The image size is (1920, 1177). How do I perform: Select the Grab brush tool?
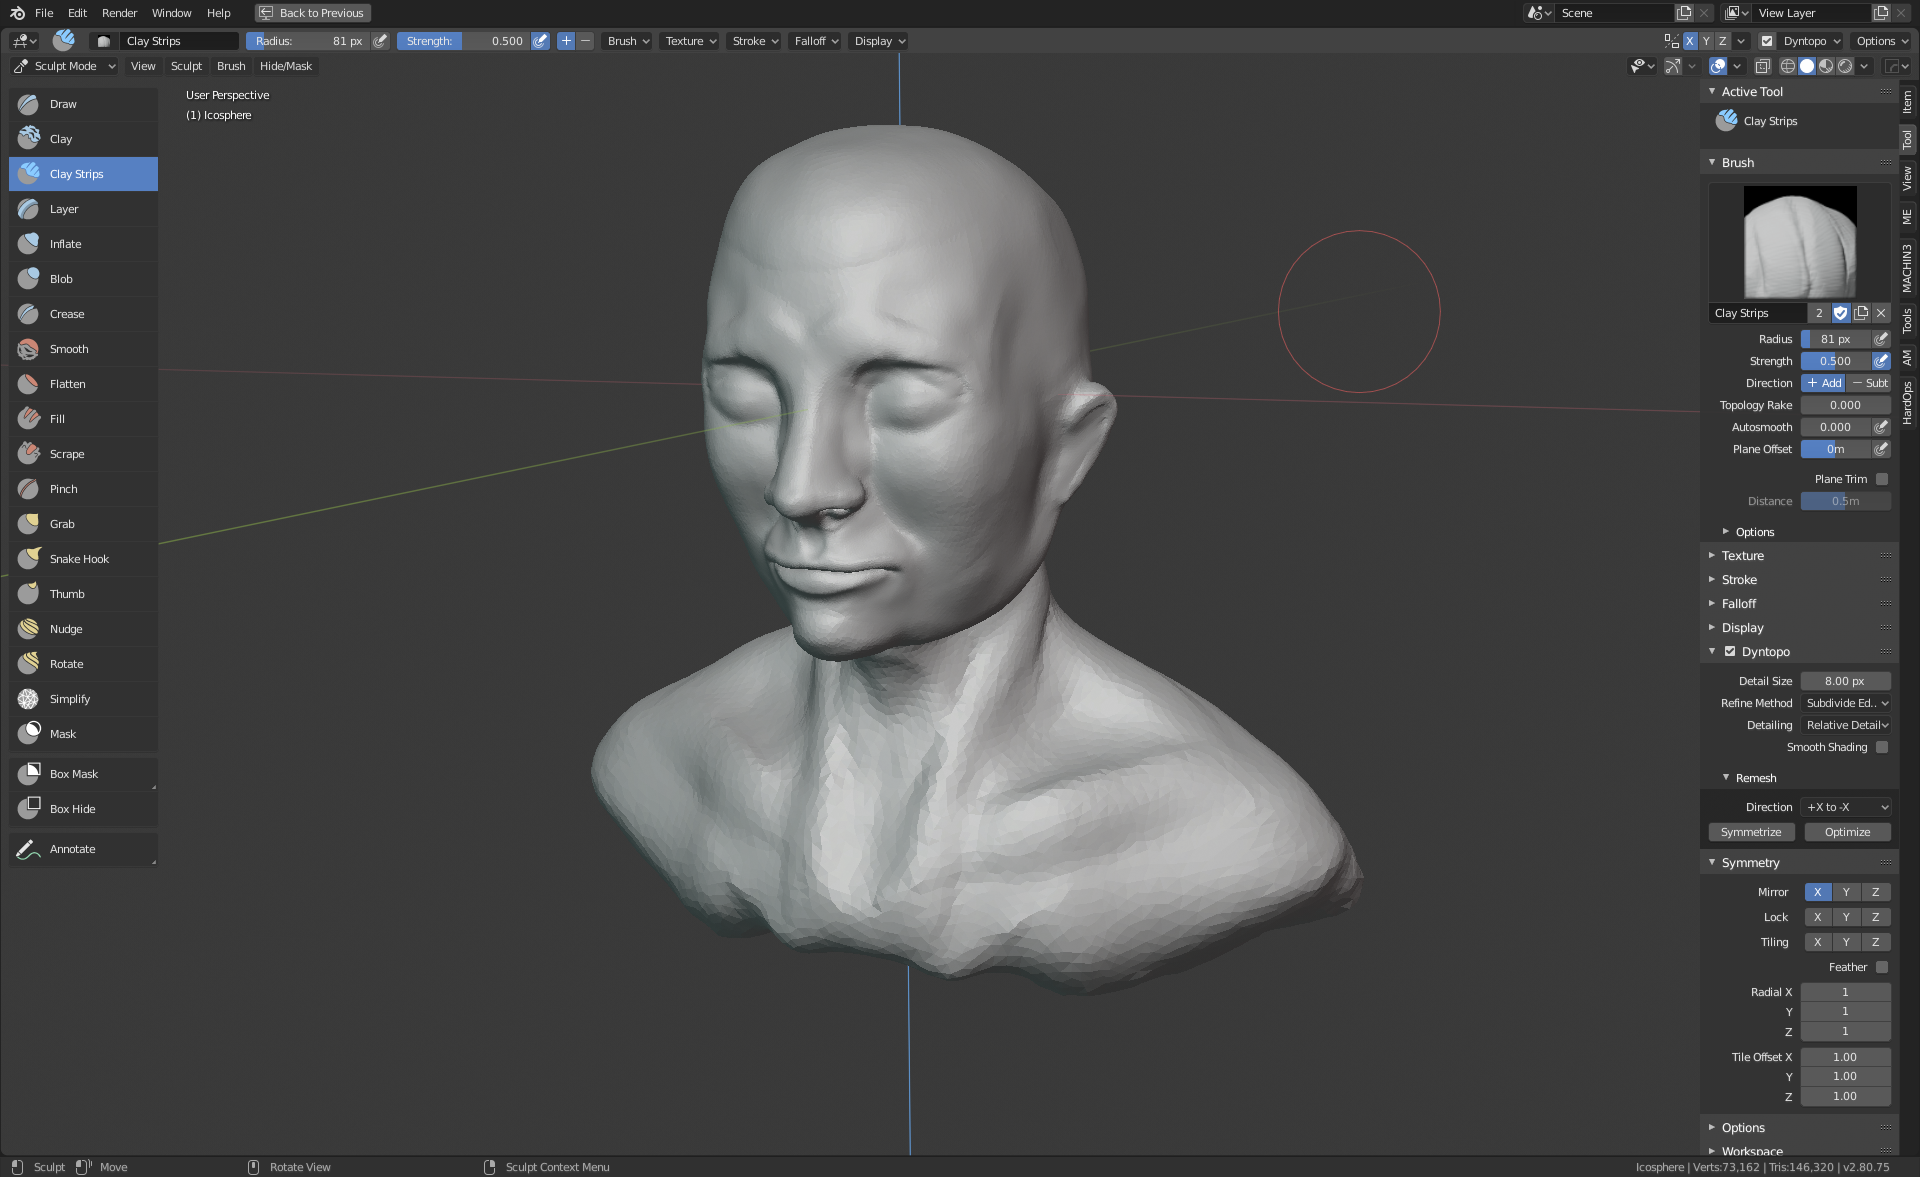(62, 524)
